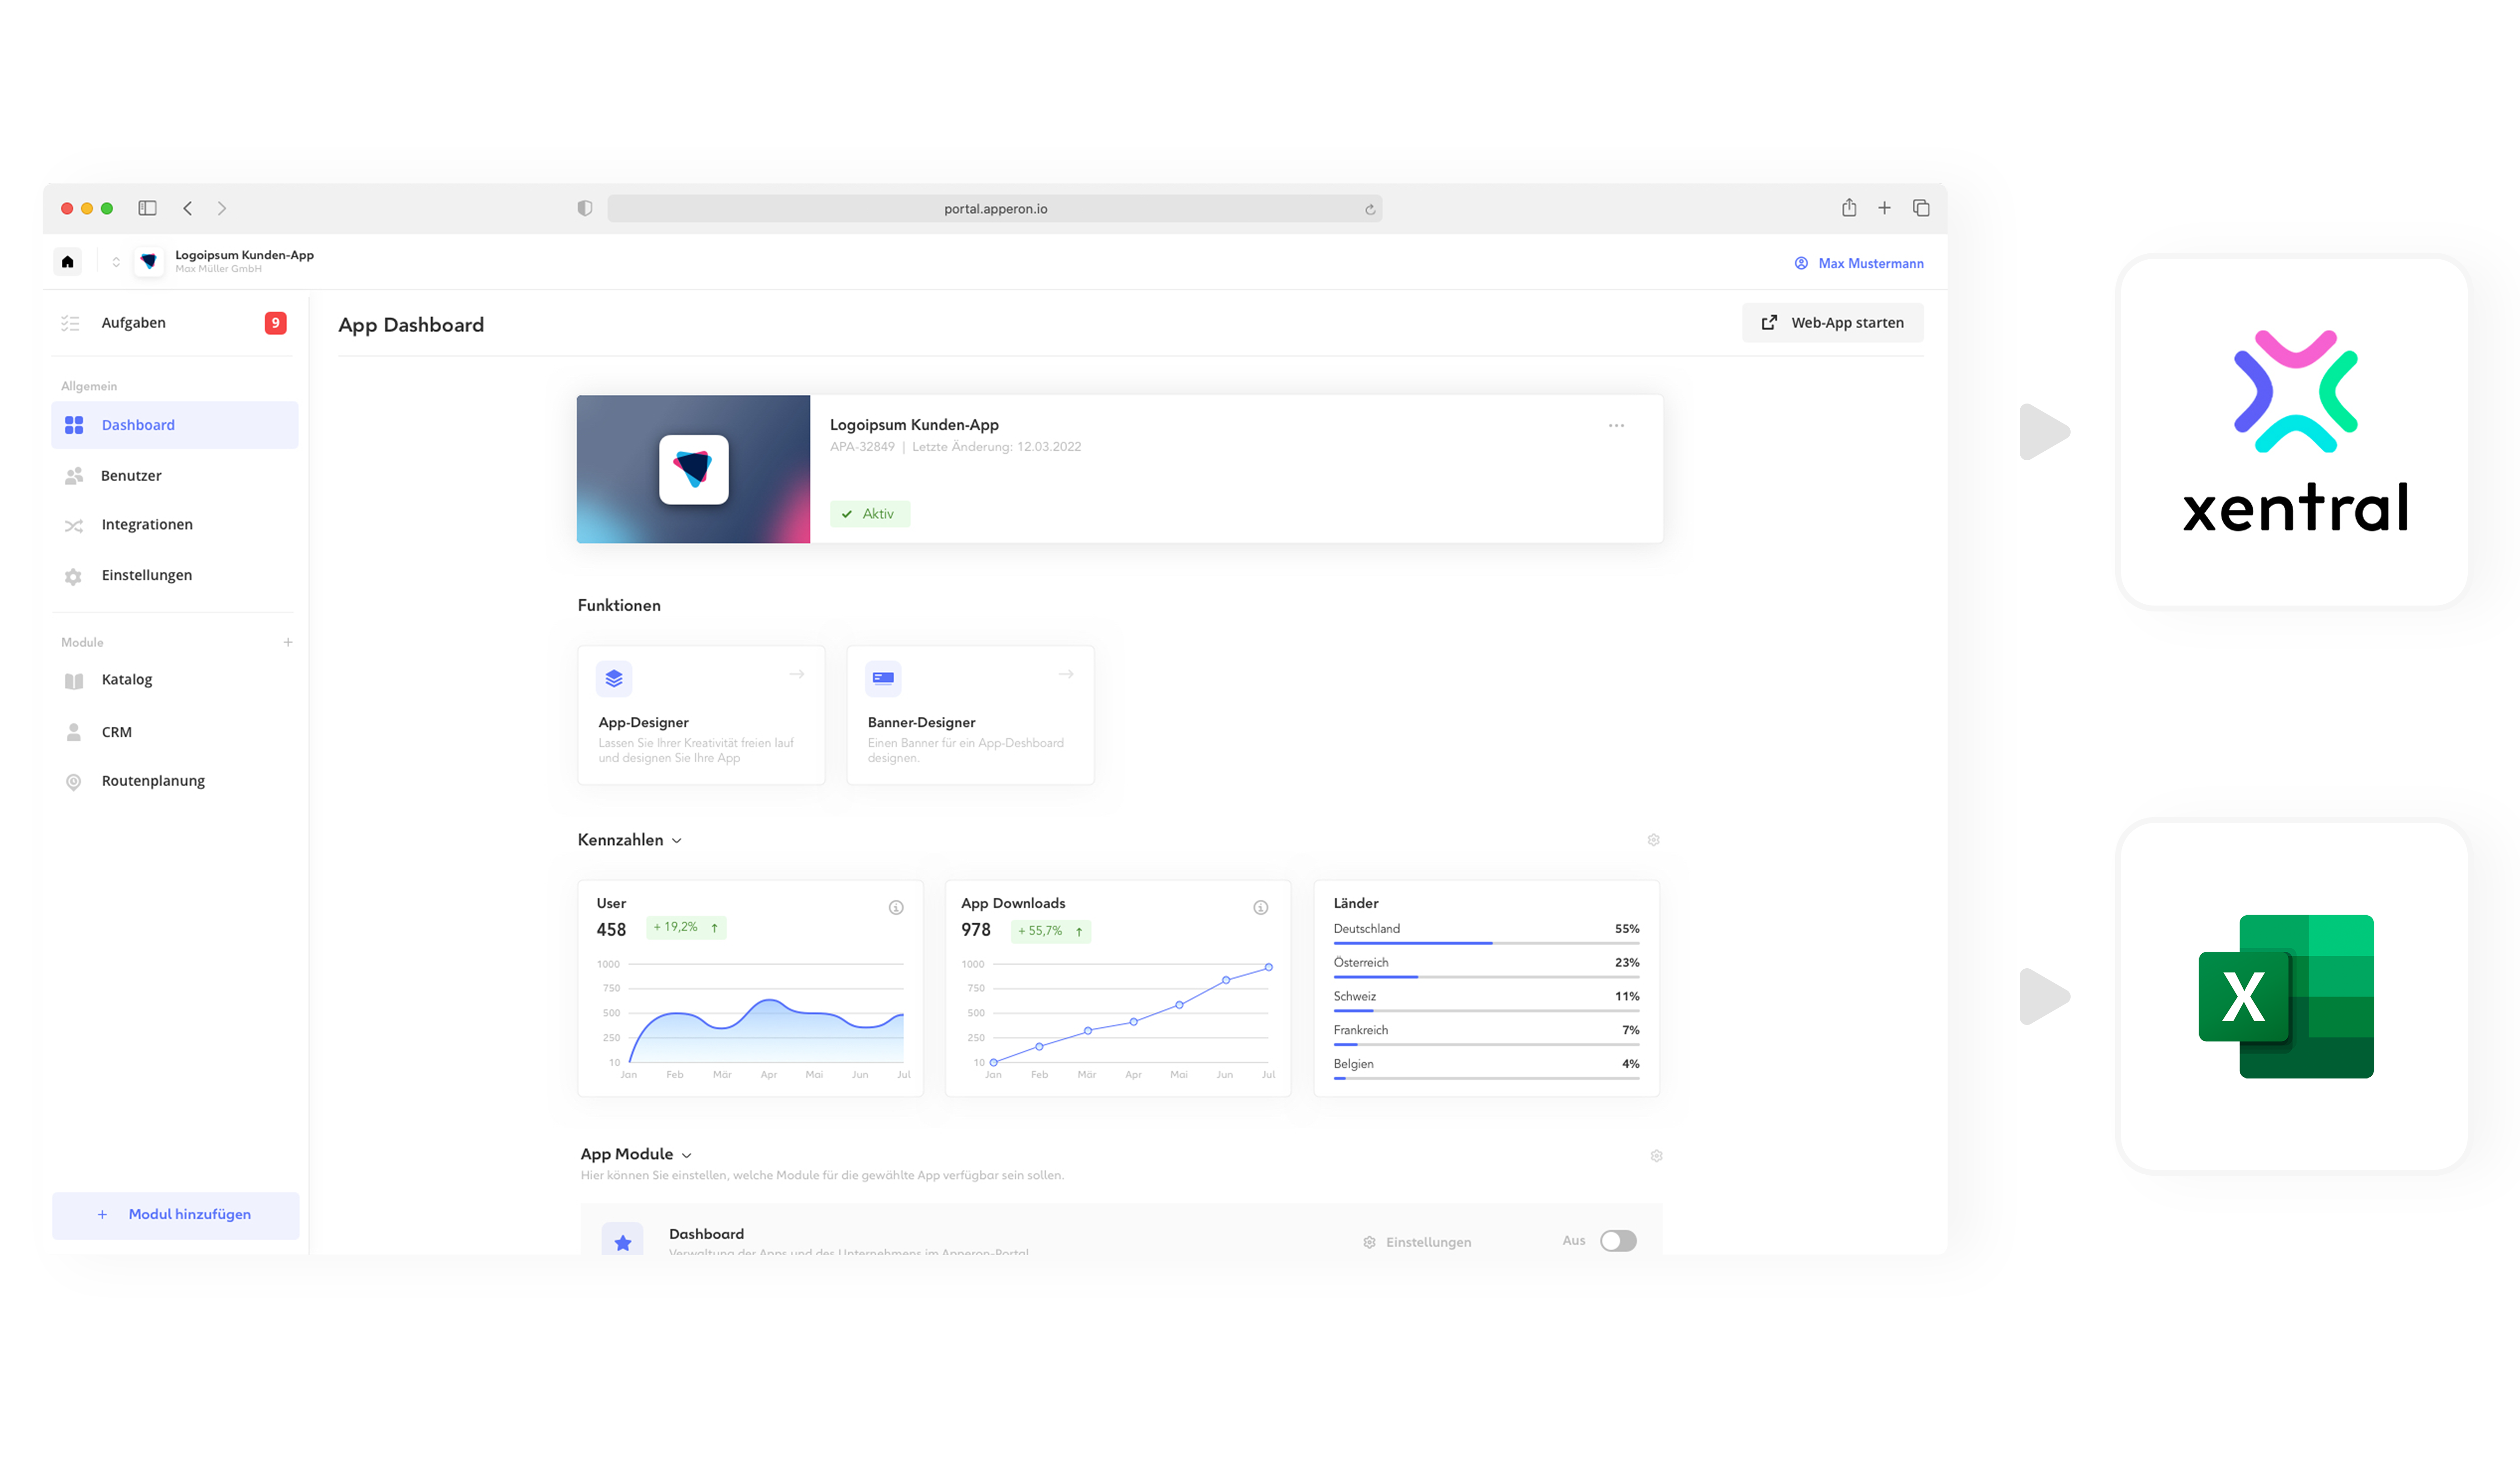Click the App-Designer layers icon

614,679
